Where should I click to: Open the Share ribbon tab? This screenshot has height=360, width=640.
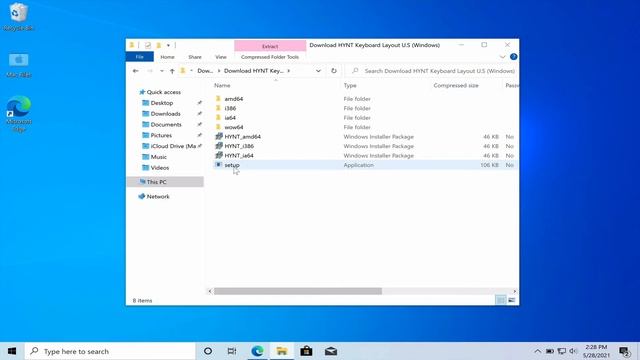195,57
